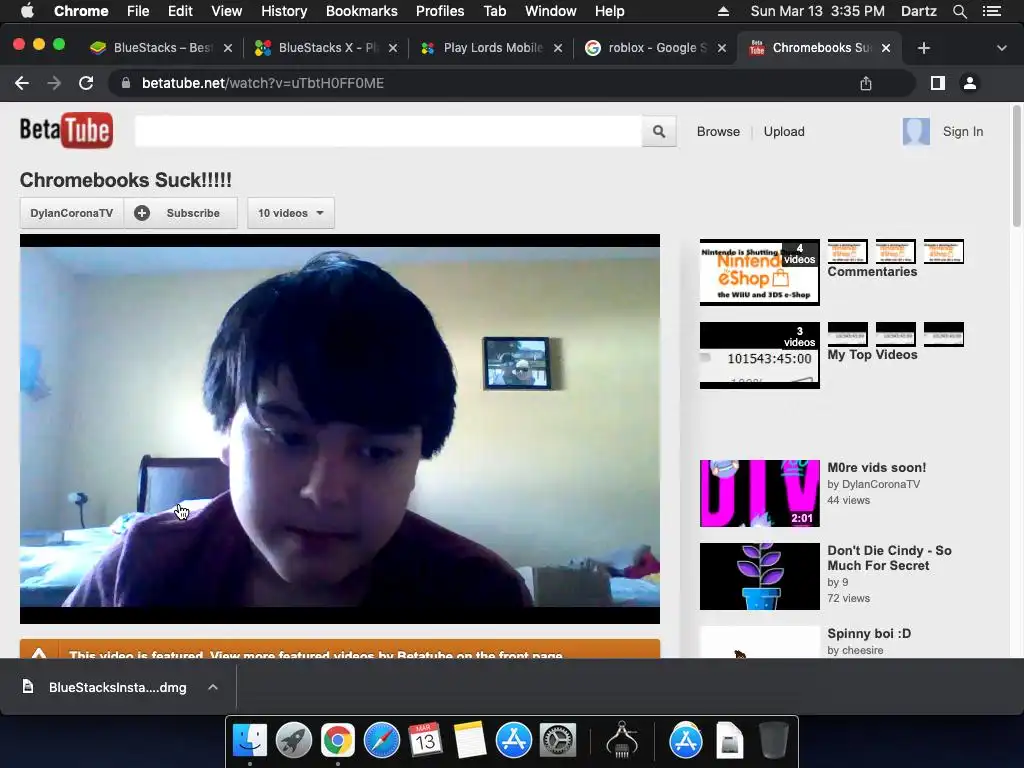
Task: Open Don't Die Cindy video title
Action: click(889, 558)
